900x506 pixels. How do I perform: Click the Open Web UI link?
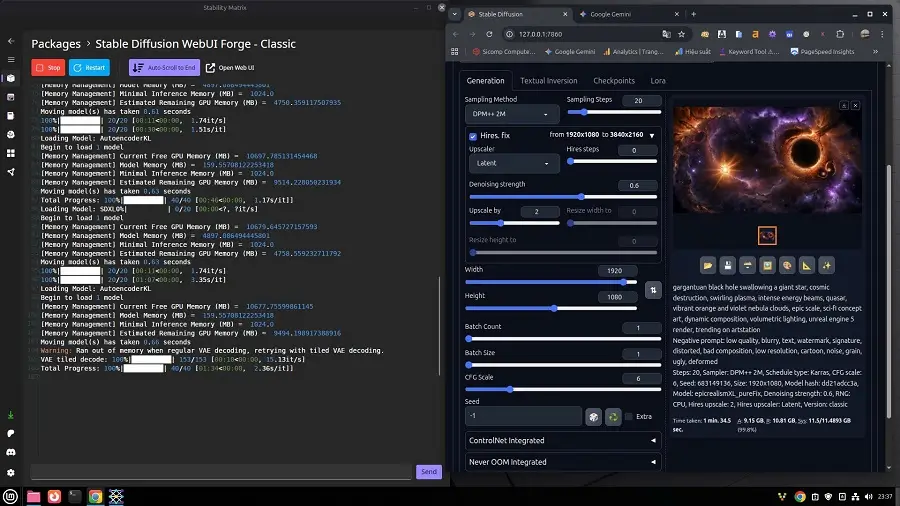[x=231, y=68]
